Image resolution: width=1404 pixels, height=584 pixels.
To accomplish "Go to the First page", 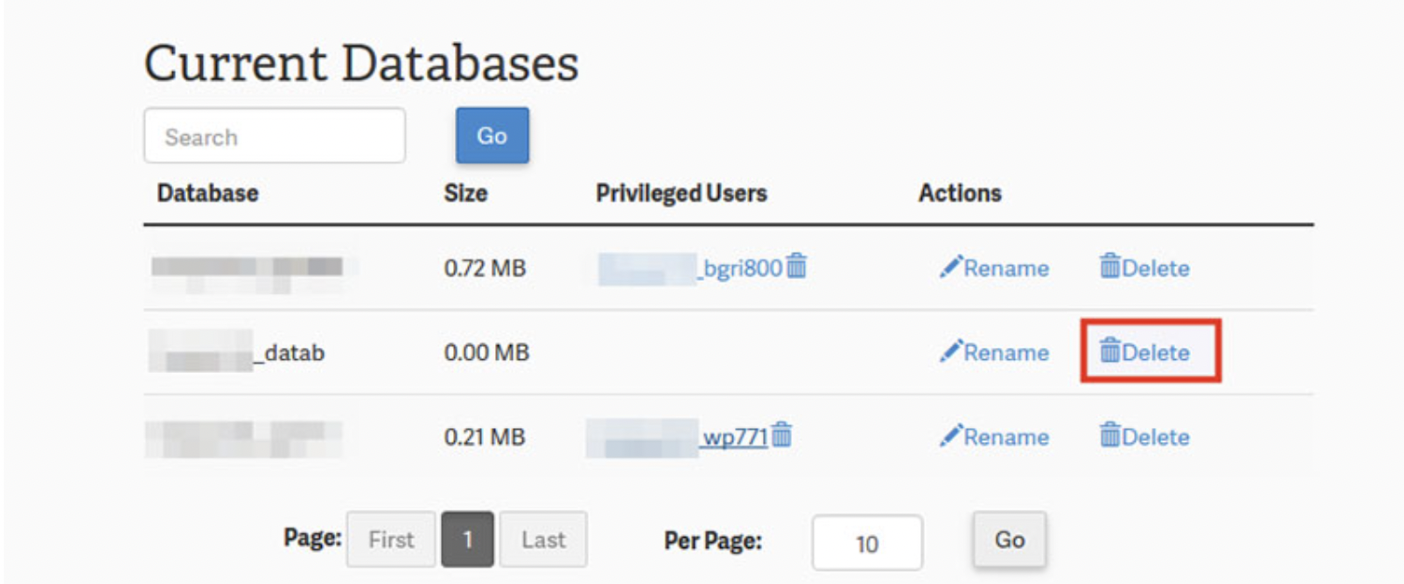I will click(391, 540).
